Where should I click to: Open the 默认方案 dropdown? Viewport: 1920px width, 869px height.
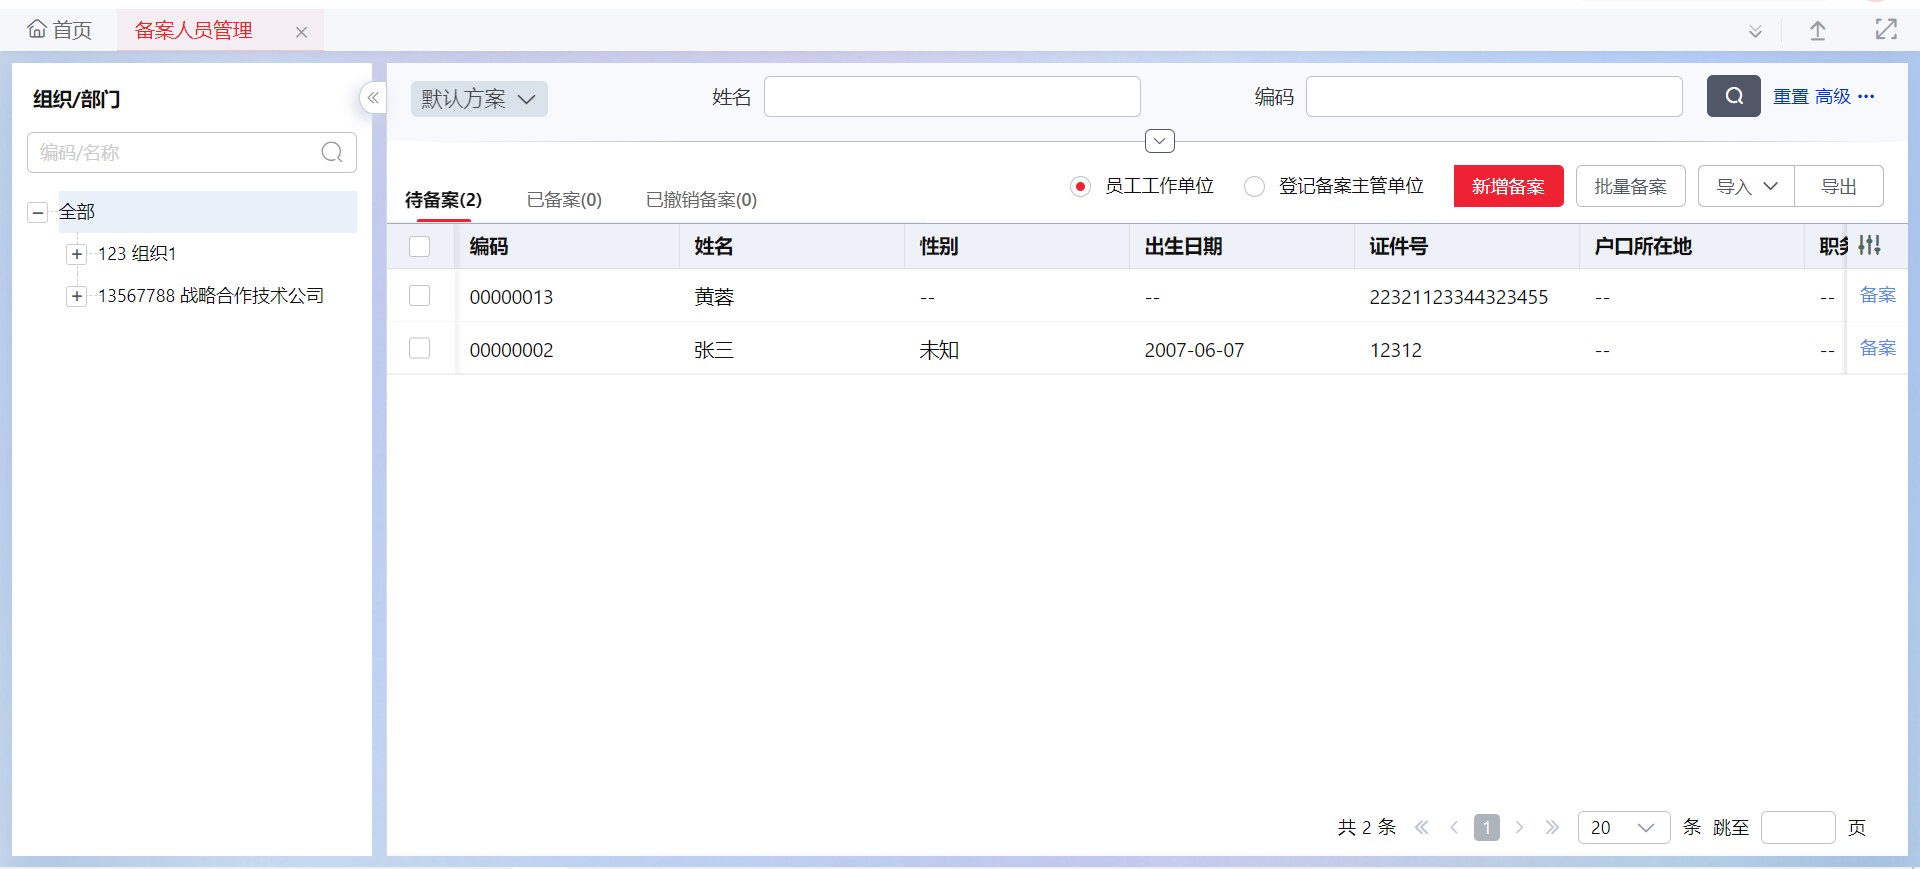[479, 99]
